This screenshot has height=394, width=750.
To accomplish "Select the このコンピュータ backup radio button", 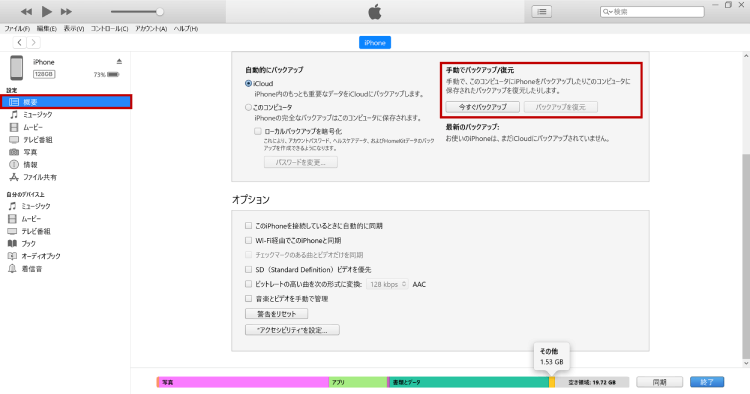I will click(x=248, y=107).
